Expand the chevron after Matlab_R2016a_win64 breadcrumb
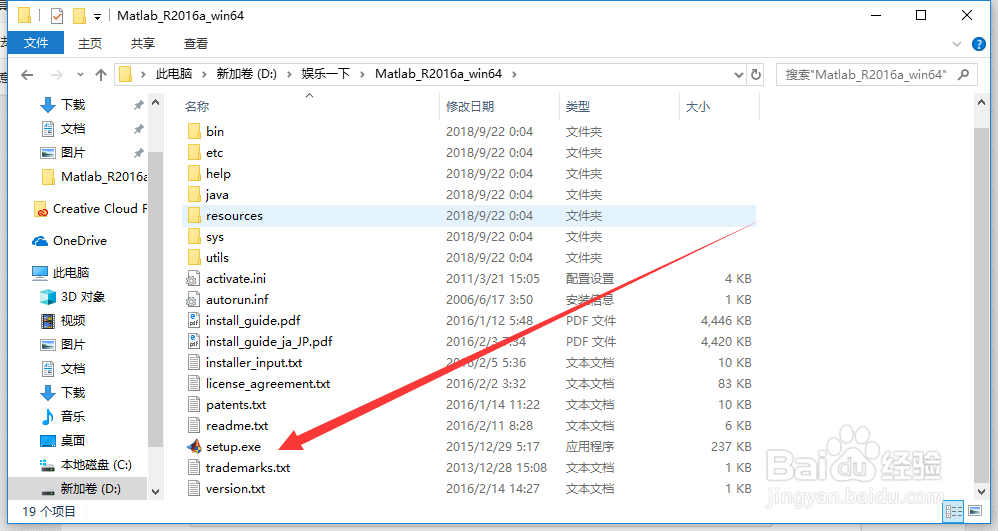 [x=514, y=74]
